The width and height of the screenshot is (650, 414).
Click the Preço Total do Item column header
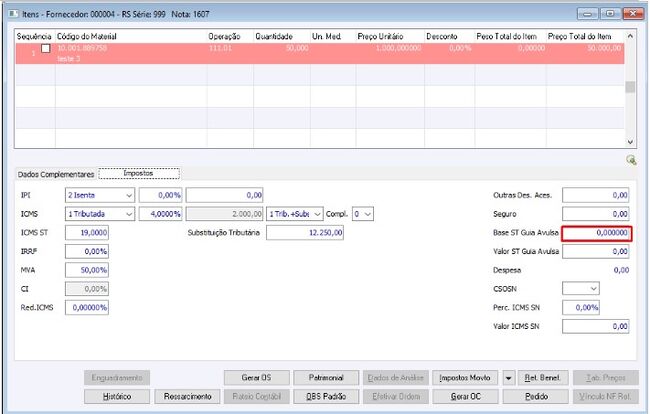point(585,36)
